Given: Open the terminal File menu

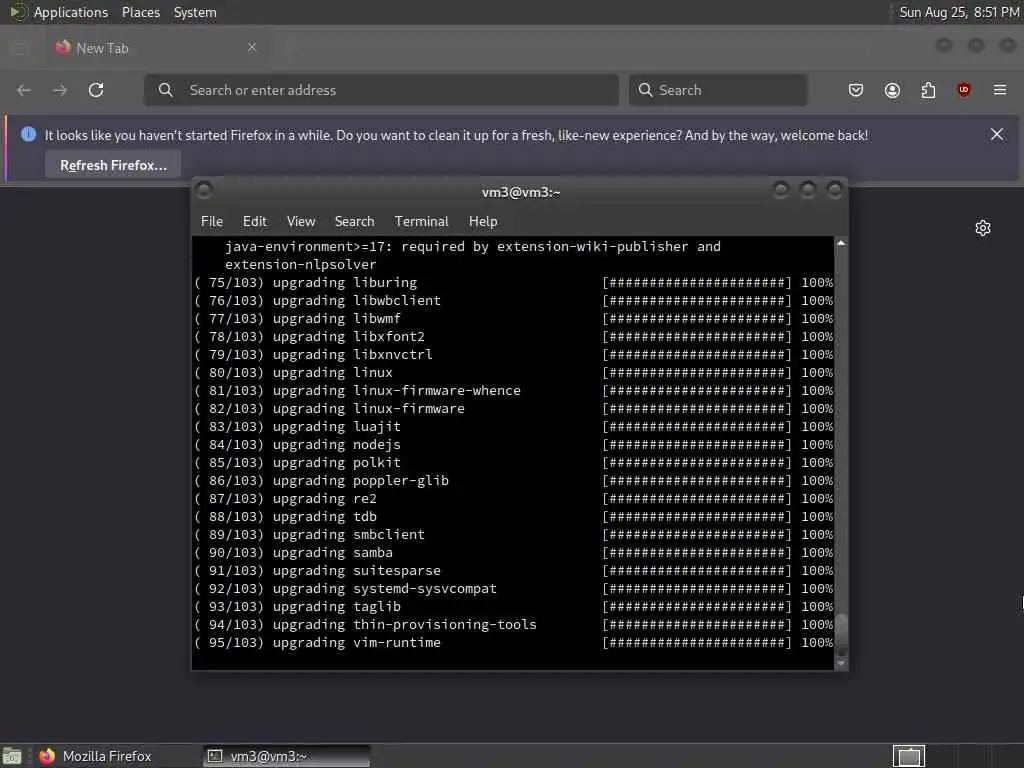Looking at the screenshot, I should [212, 221].
